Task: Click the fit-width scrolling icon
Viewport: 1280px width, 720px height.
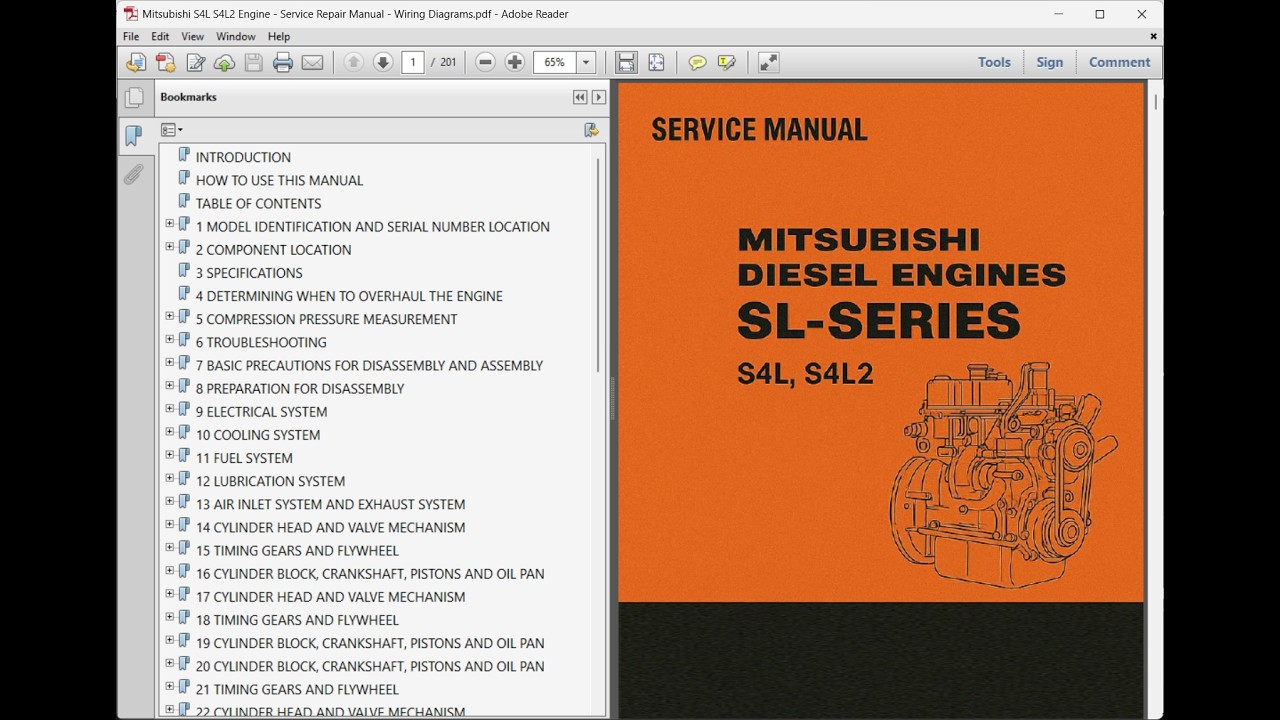Action: 626,62
